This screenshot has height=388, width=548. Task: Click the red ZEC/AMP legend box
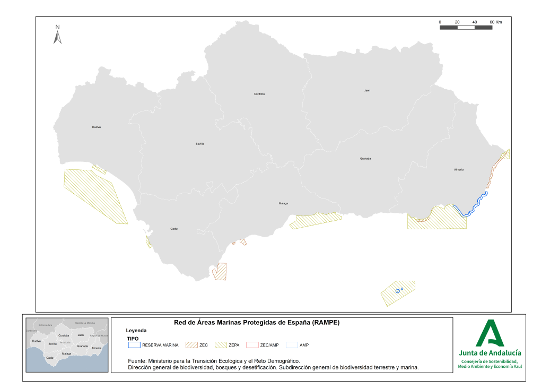tap(252, 345)
